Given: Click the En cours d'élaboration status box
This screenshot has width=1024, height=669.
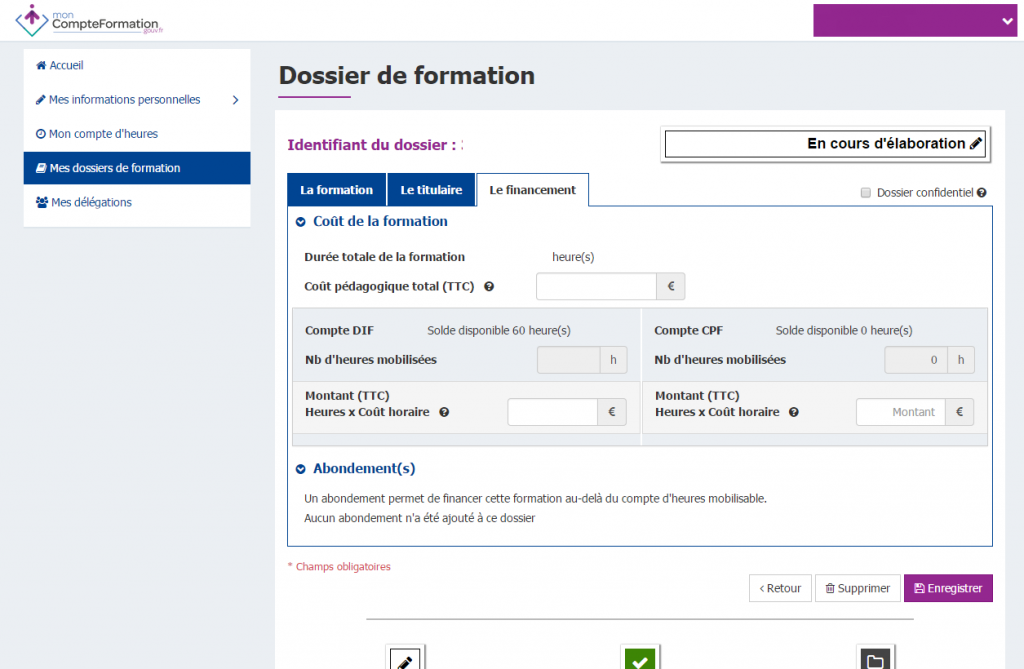Looking at the screenshot, I should [x=825, y=144].
